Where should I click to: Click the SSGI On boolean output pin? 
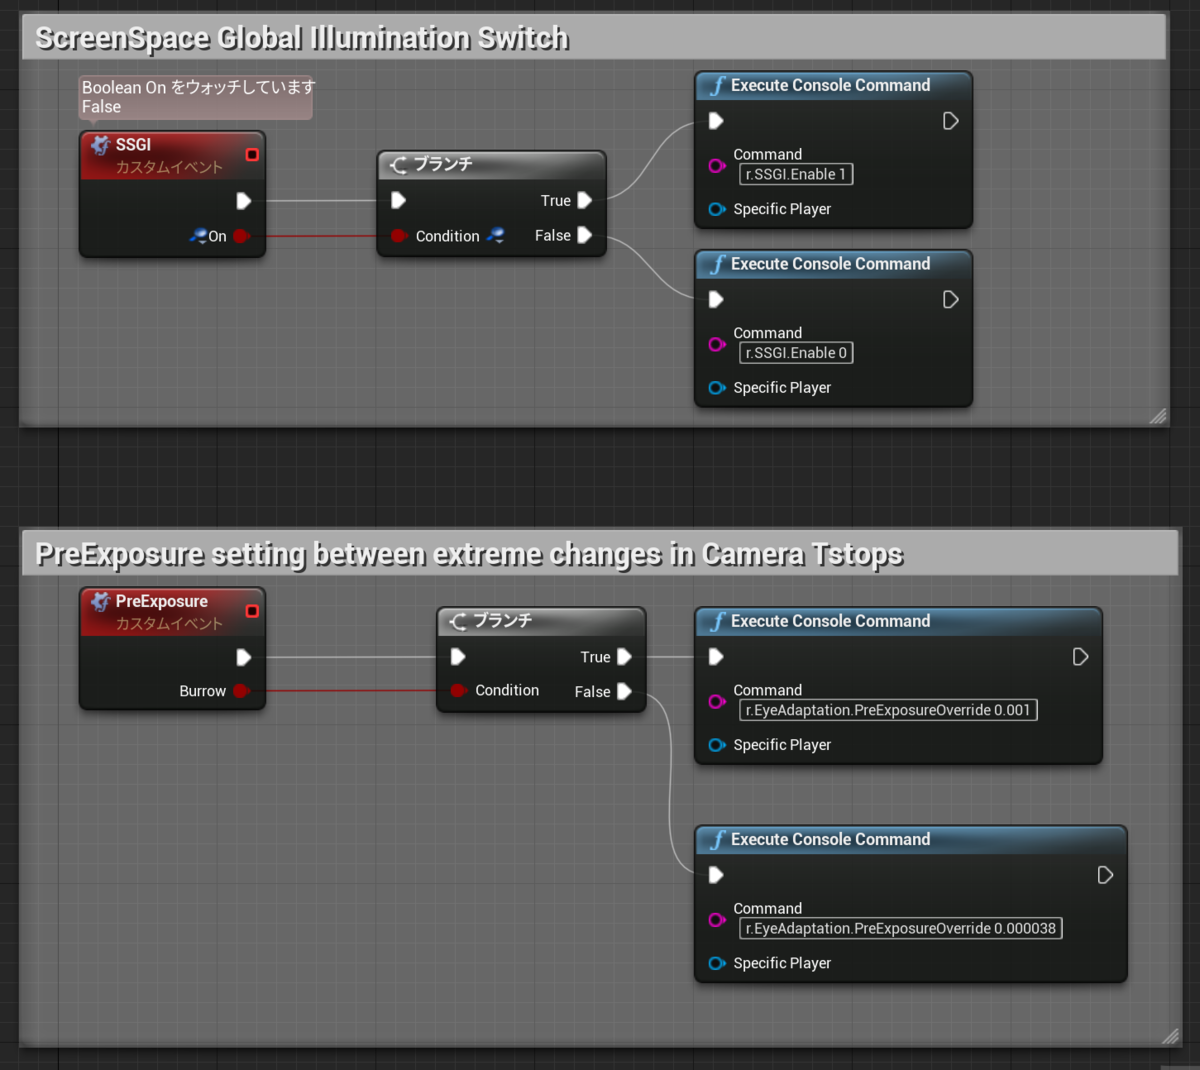[x=241, y=236]
